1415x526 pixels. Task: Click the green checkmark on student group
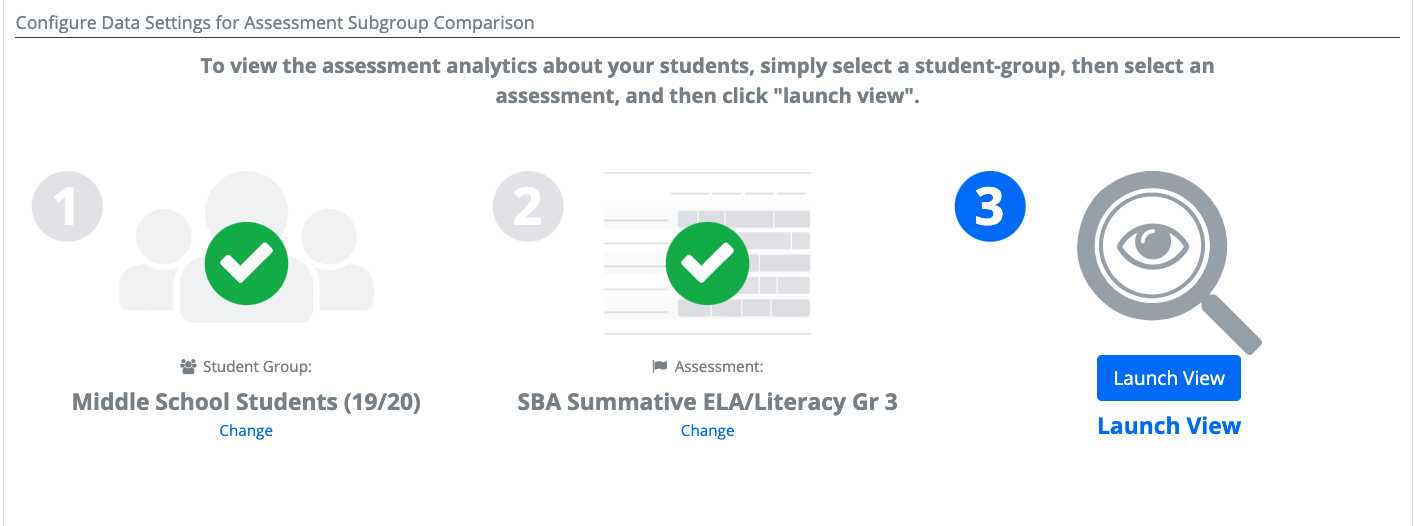point(246,264)
